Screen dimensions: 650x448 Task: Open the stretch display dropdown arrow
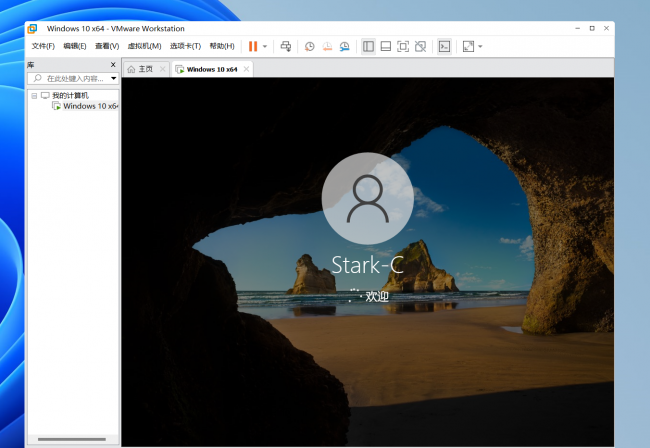[x=480, y=46]
